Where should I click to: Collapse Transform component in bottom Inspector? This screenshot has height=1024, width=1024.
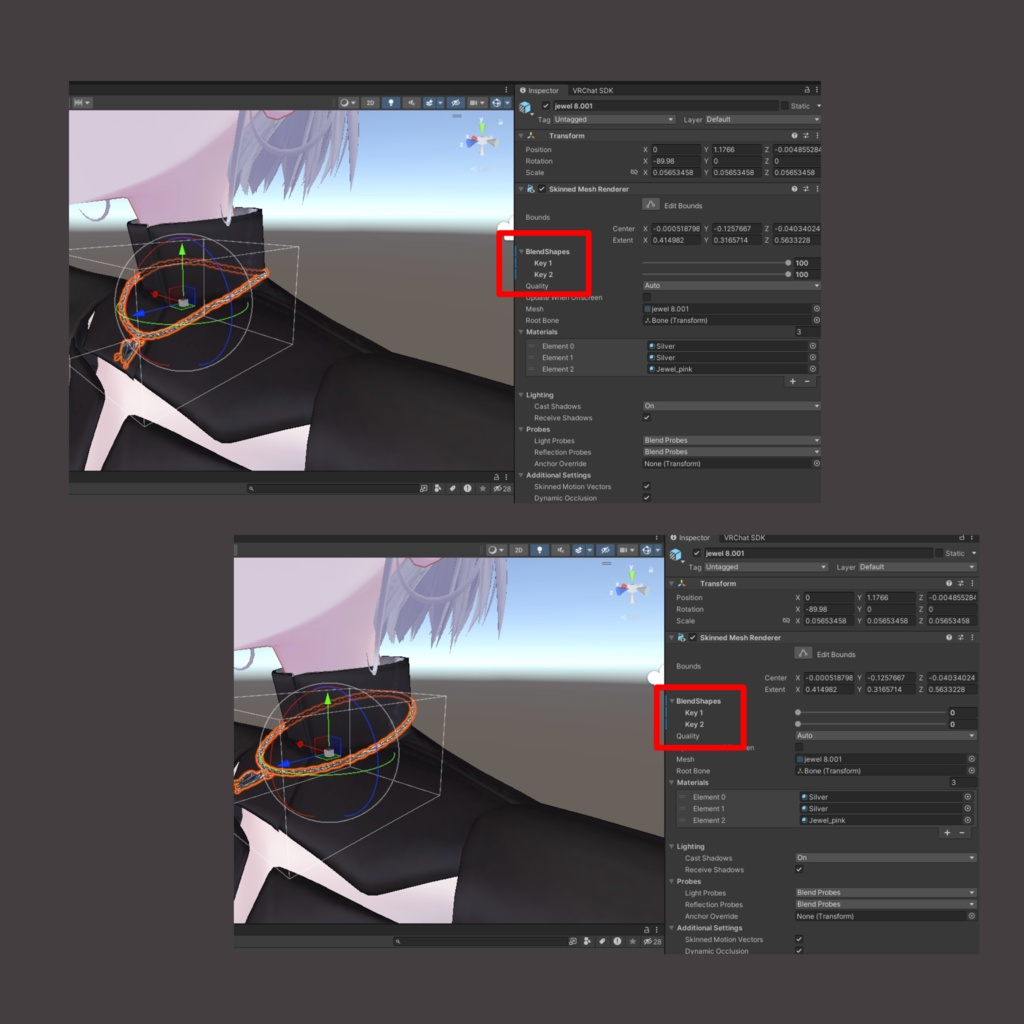point(671,583)
